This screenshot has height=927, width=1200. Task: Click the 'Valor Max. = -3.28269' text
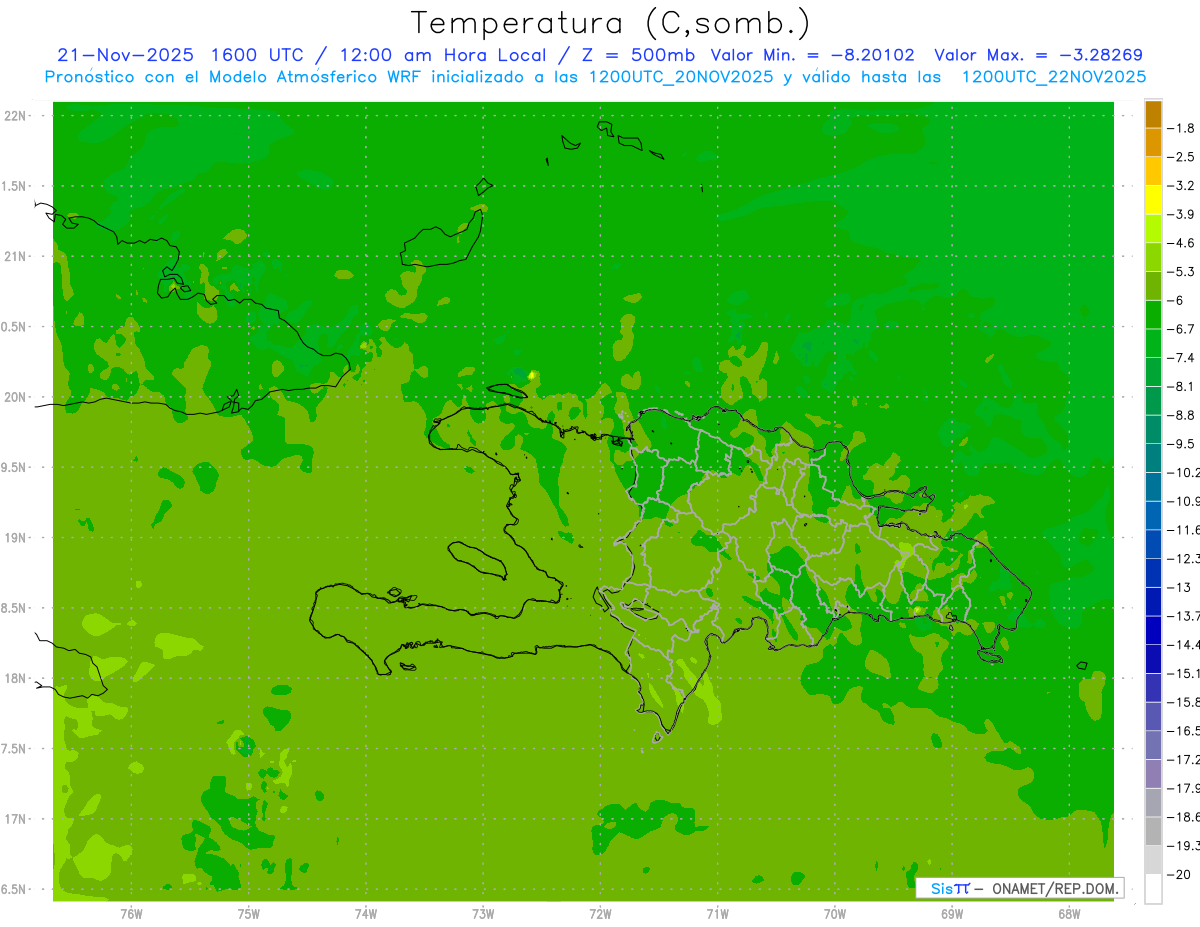click(x=1038, y=55)
